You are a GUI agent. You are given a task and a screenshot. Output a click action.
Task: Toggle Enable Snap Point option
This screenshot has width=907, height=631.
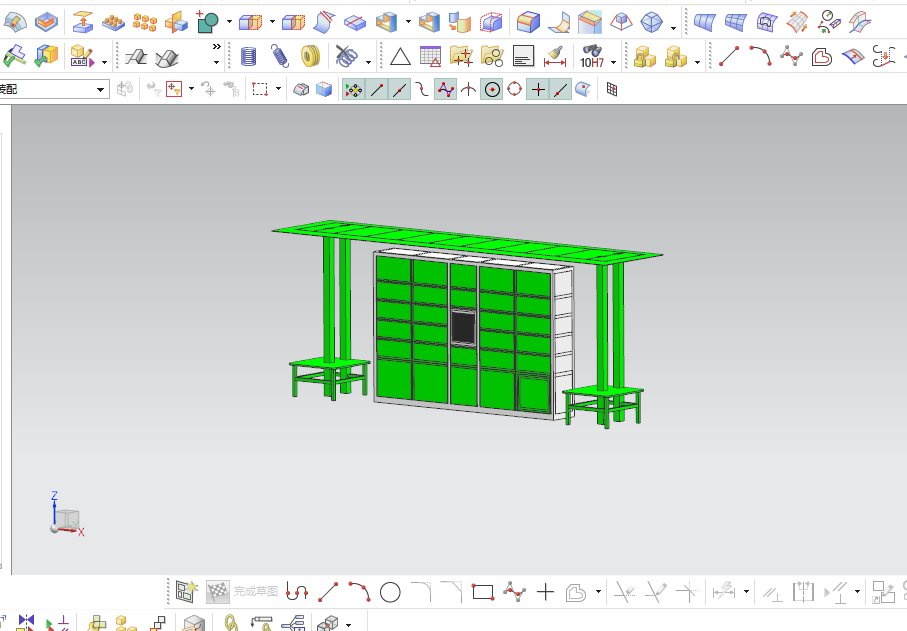pos(353,90)
